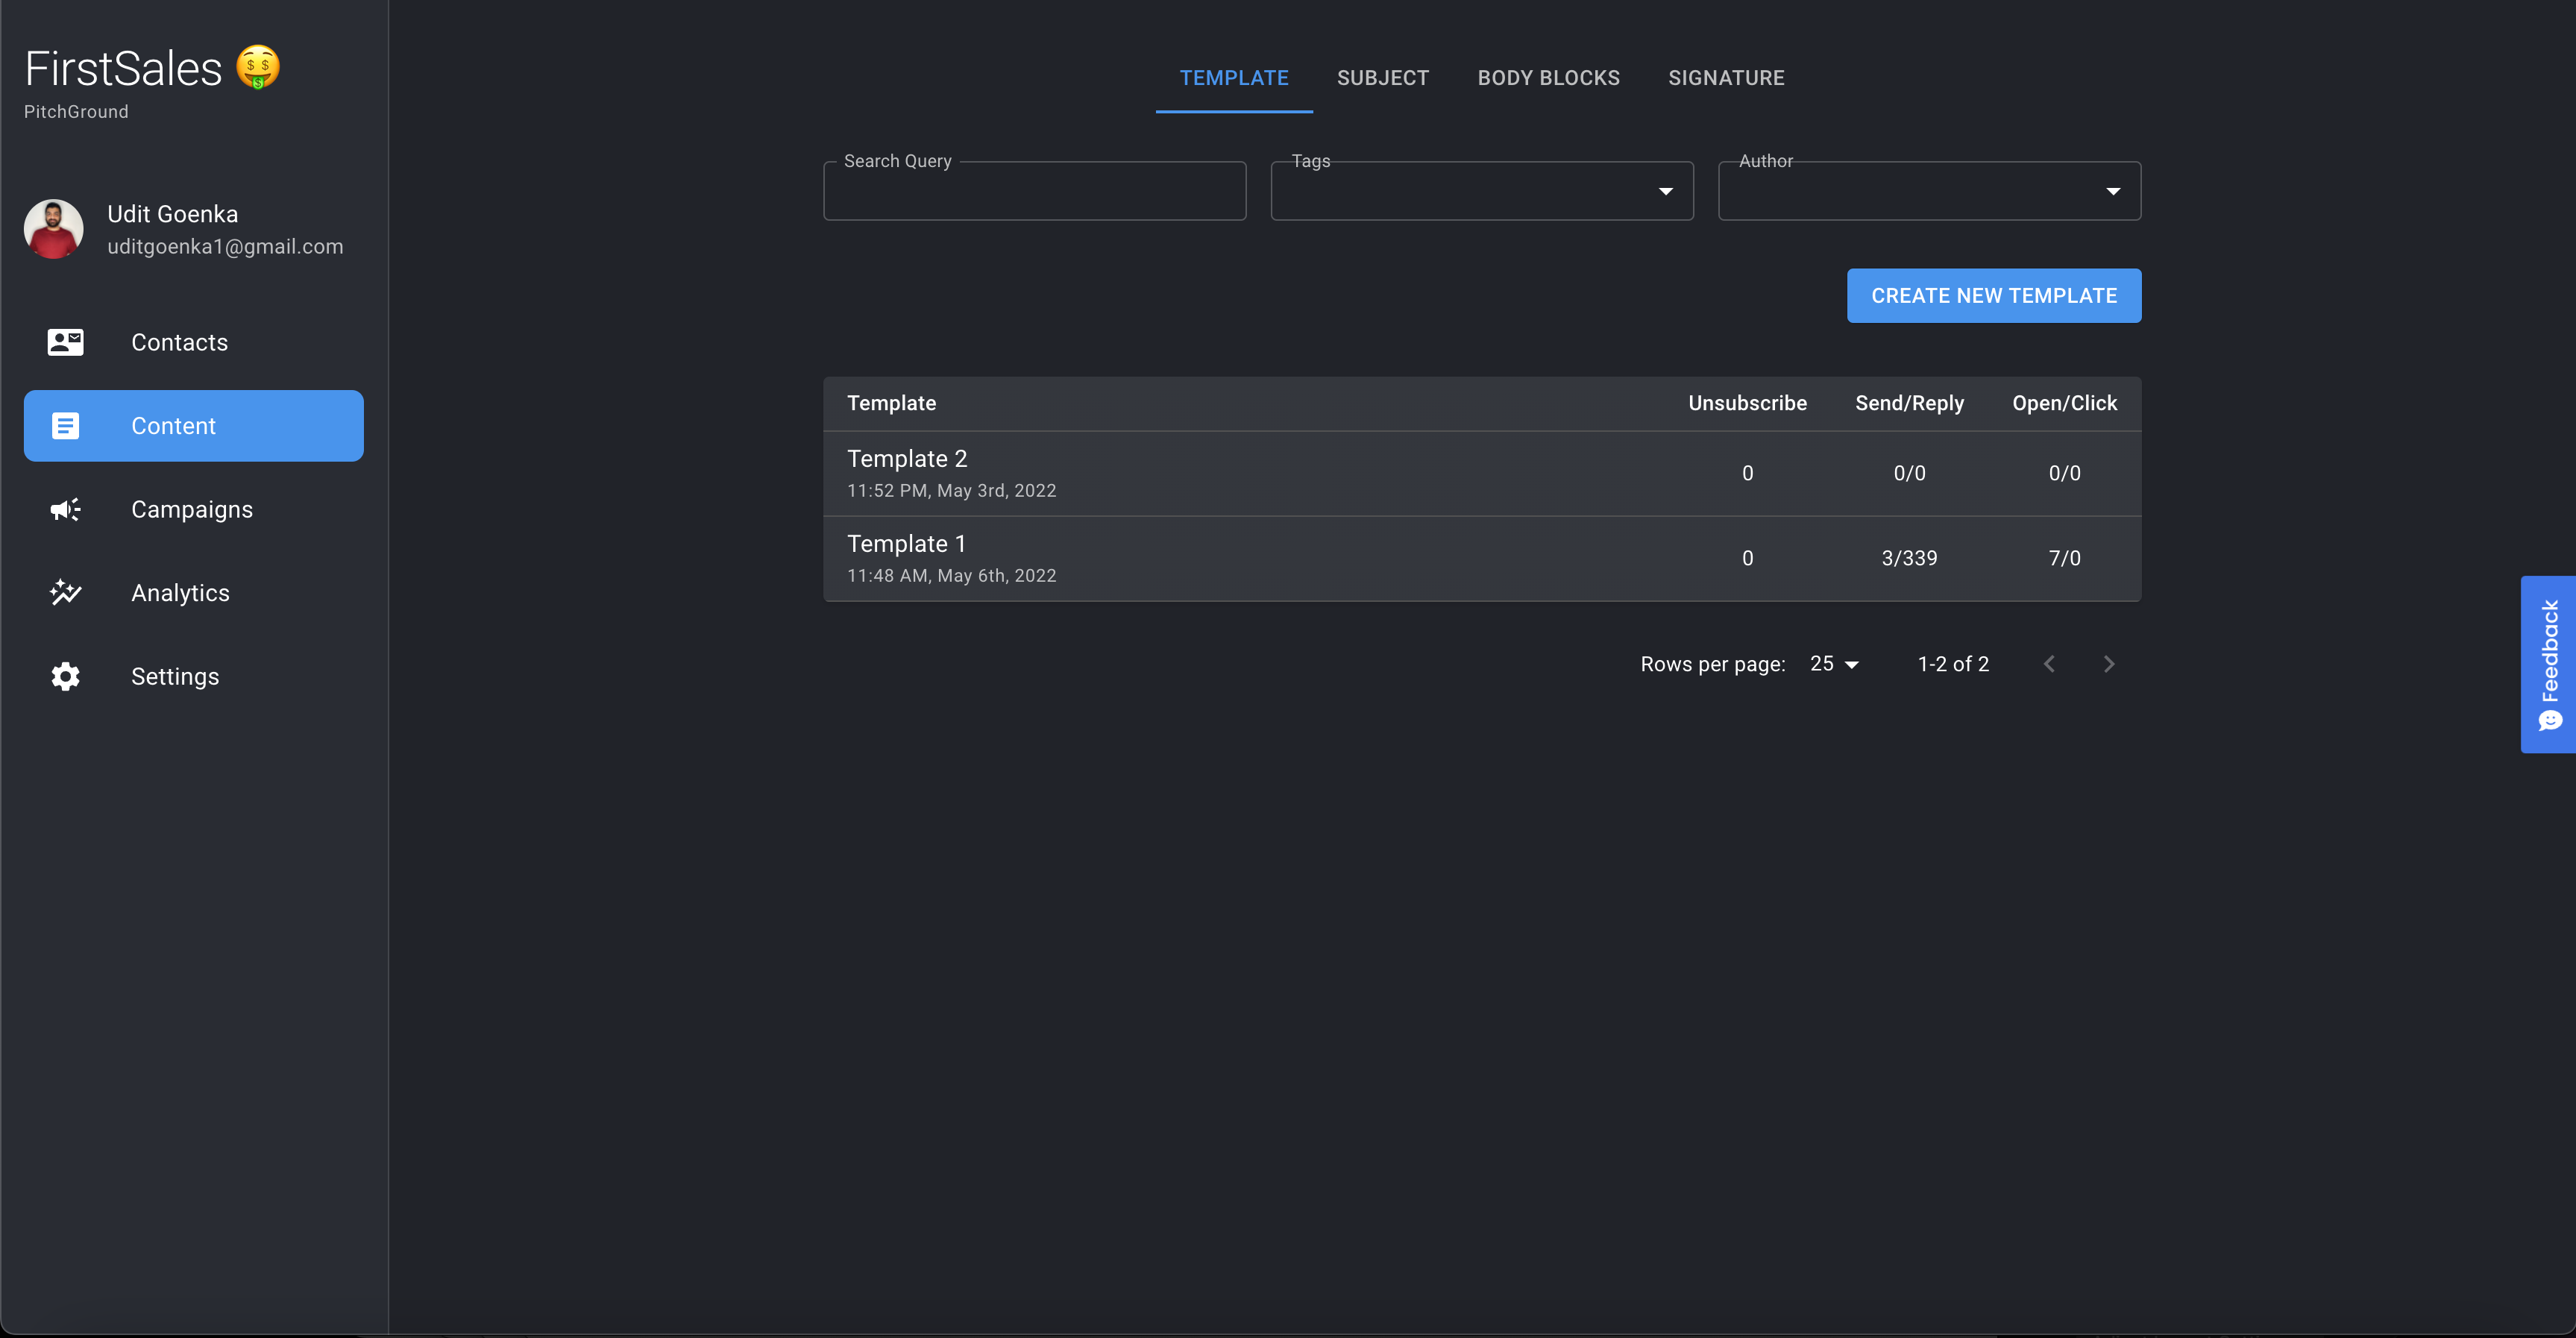Go to next page with right chevron

point(2108,663)
